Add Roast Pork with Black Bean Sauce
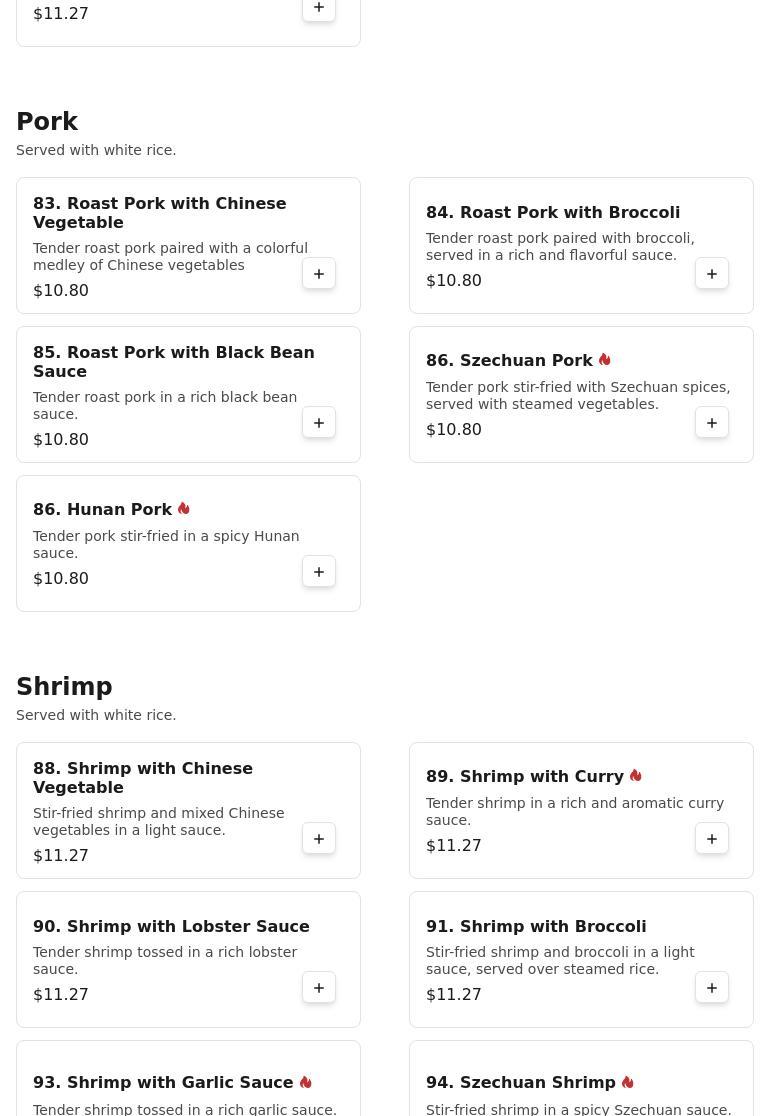This screenshot has width=770, height=1116. [319, 423]
